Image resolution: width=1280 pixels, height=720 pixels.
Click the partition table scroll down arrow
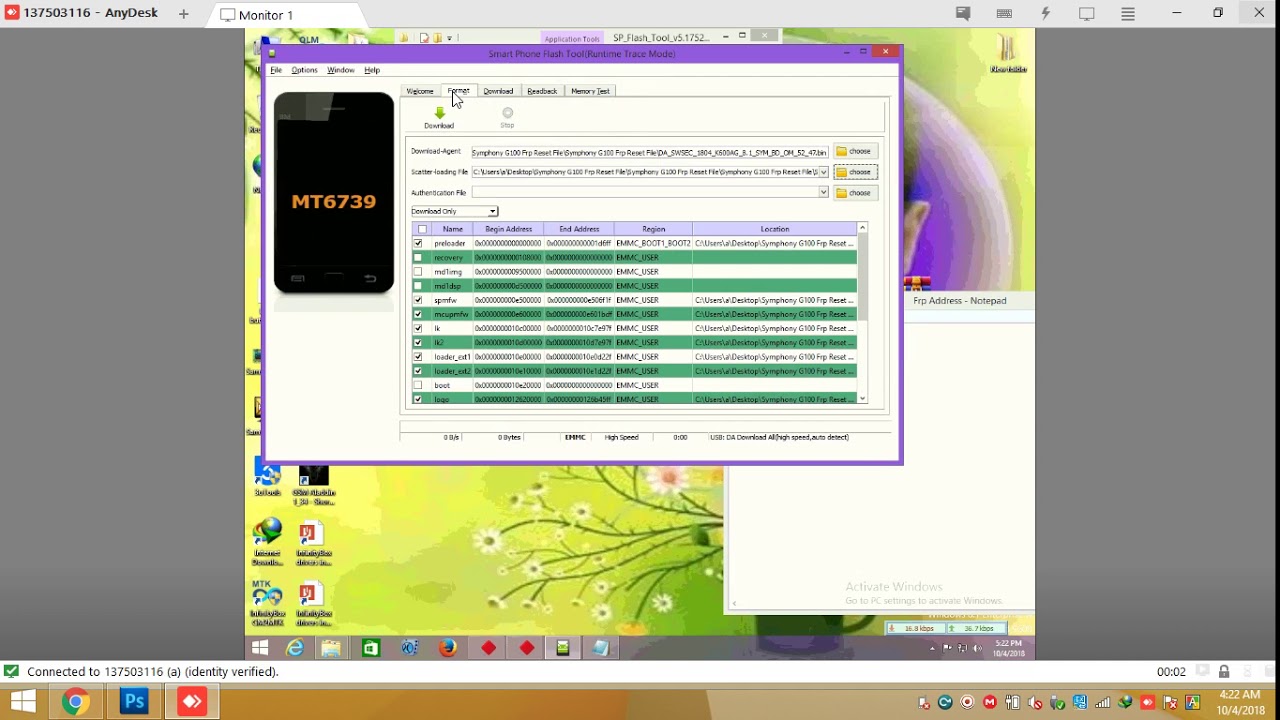[863, 398]
